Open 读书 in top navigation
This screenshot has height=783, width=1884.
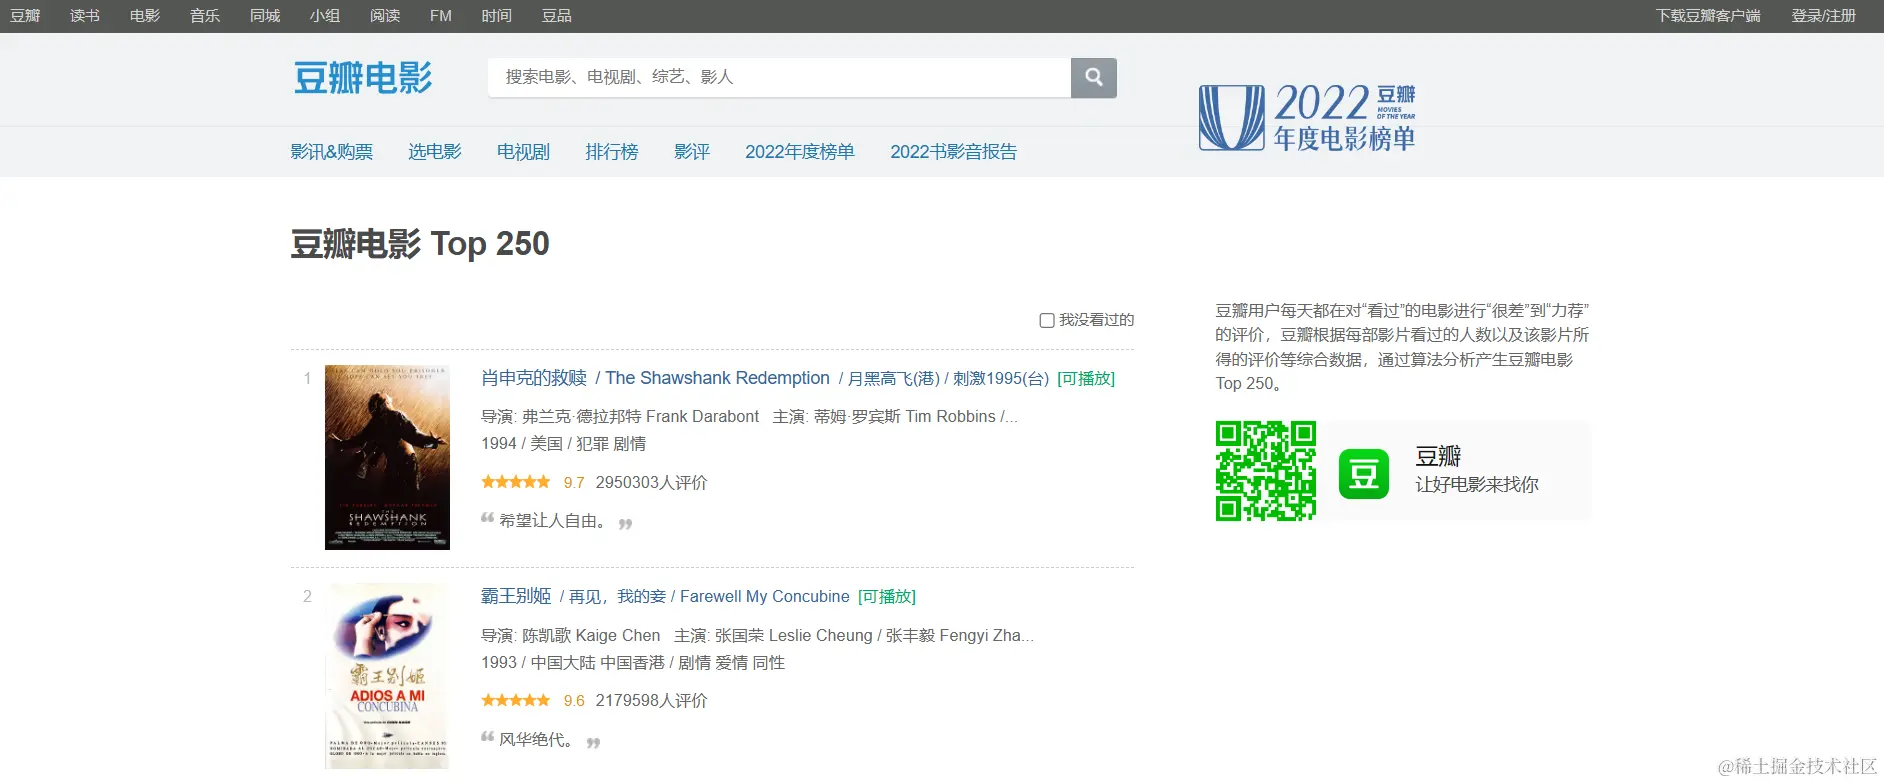point(85,16)
